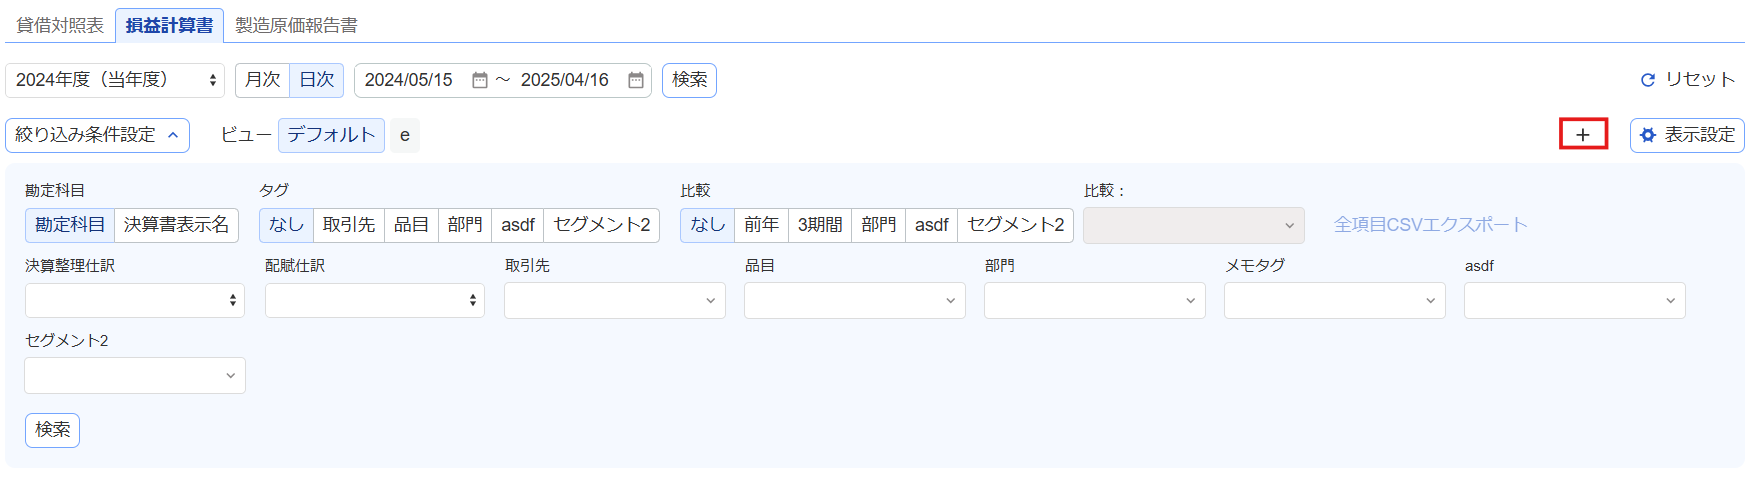Choose 決算書表示名 display option

click(x=176, y=225)
